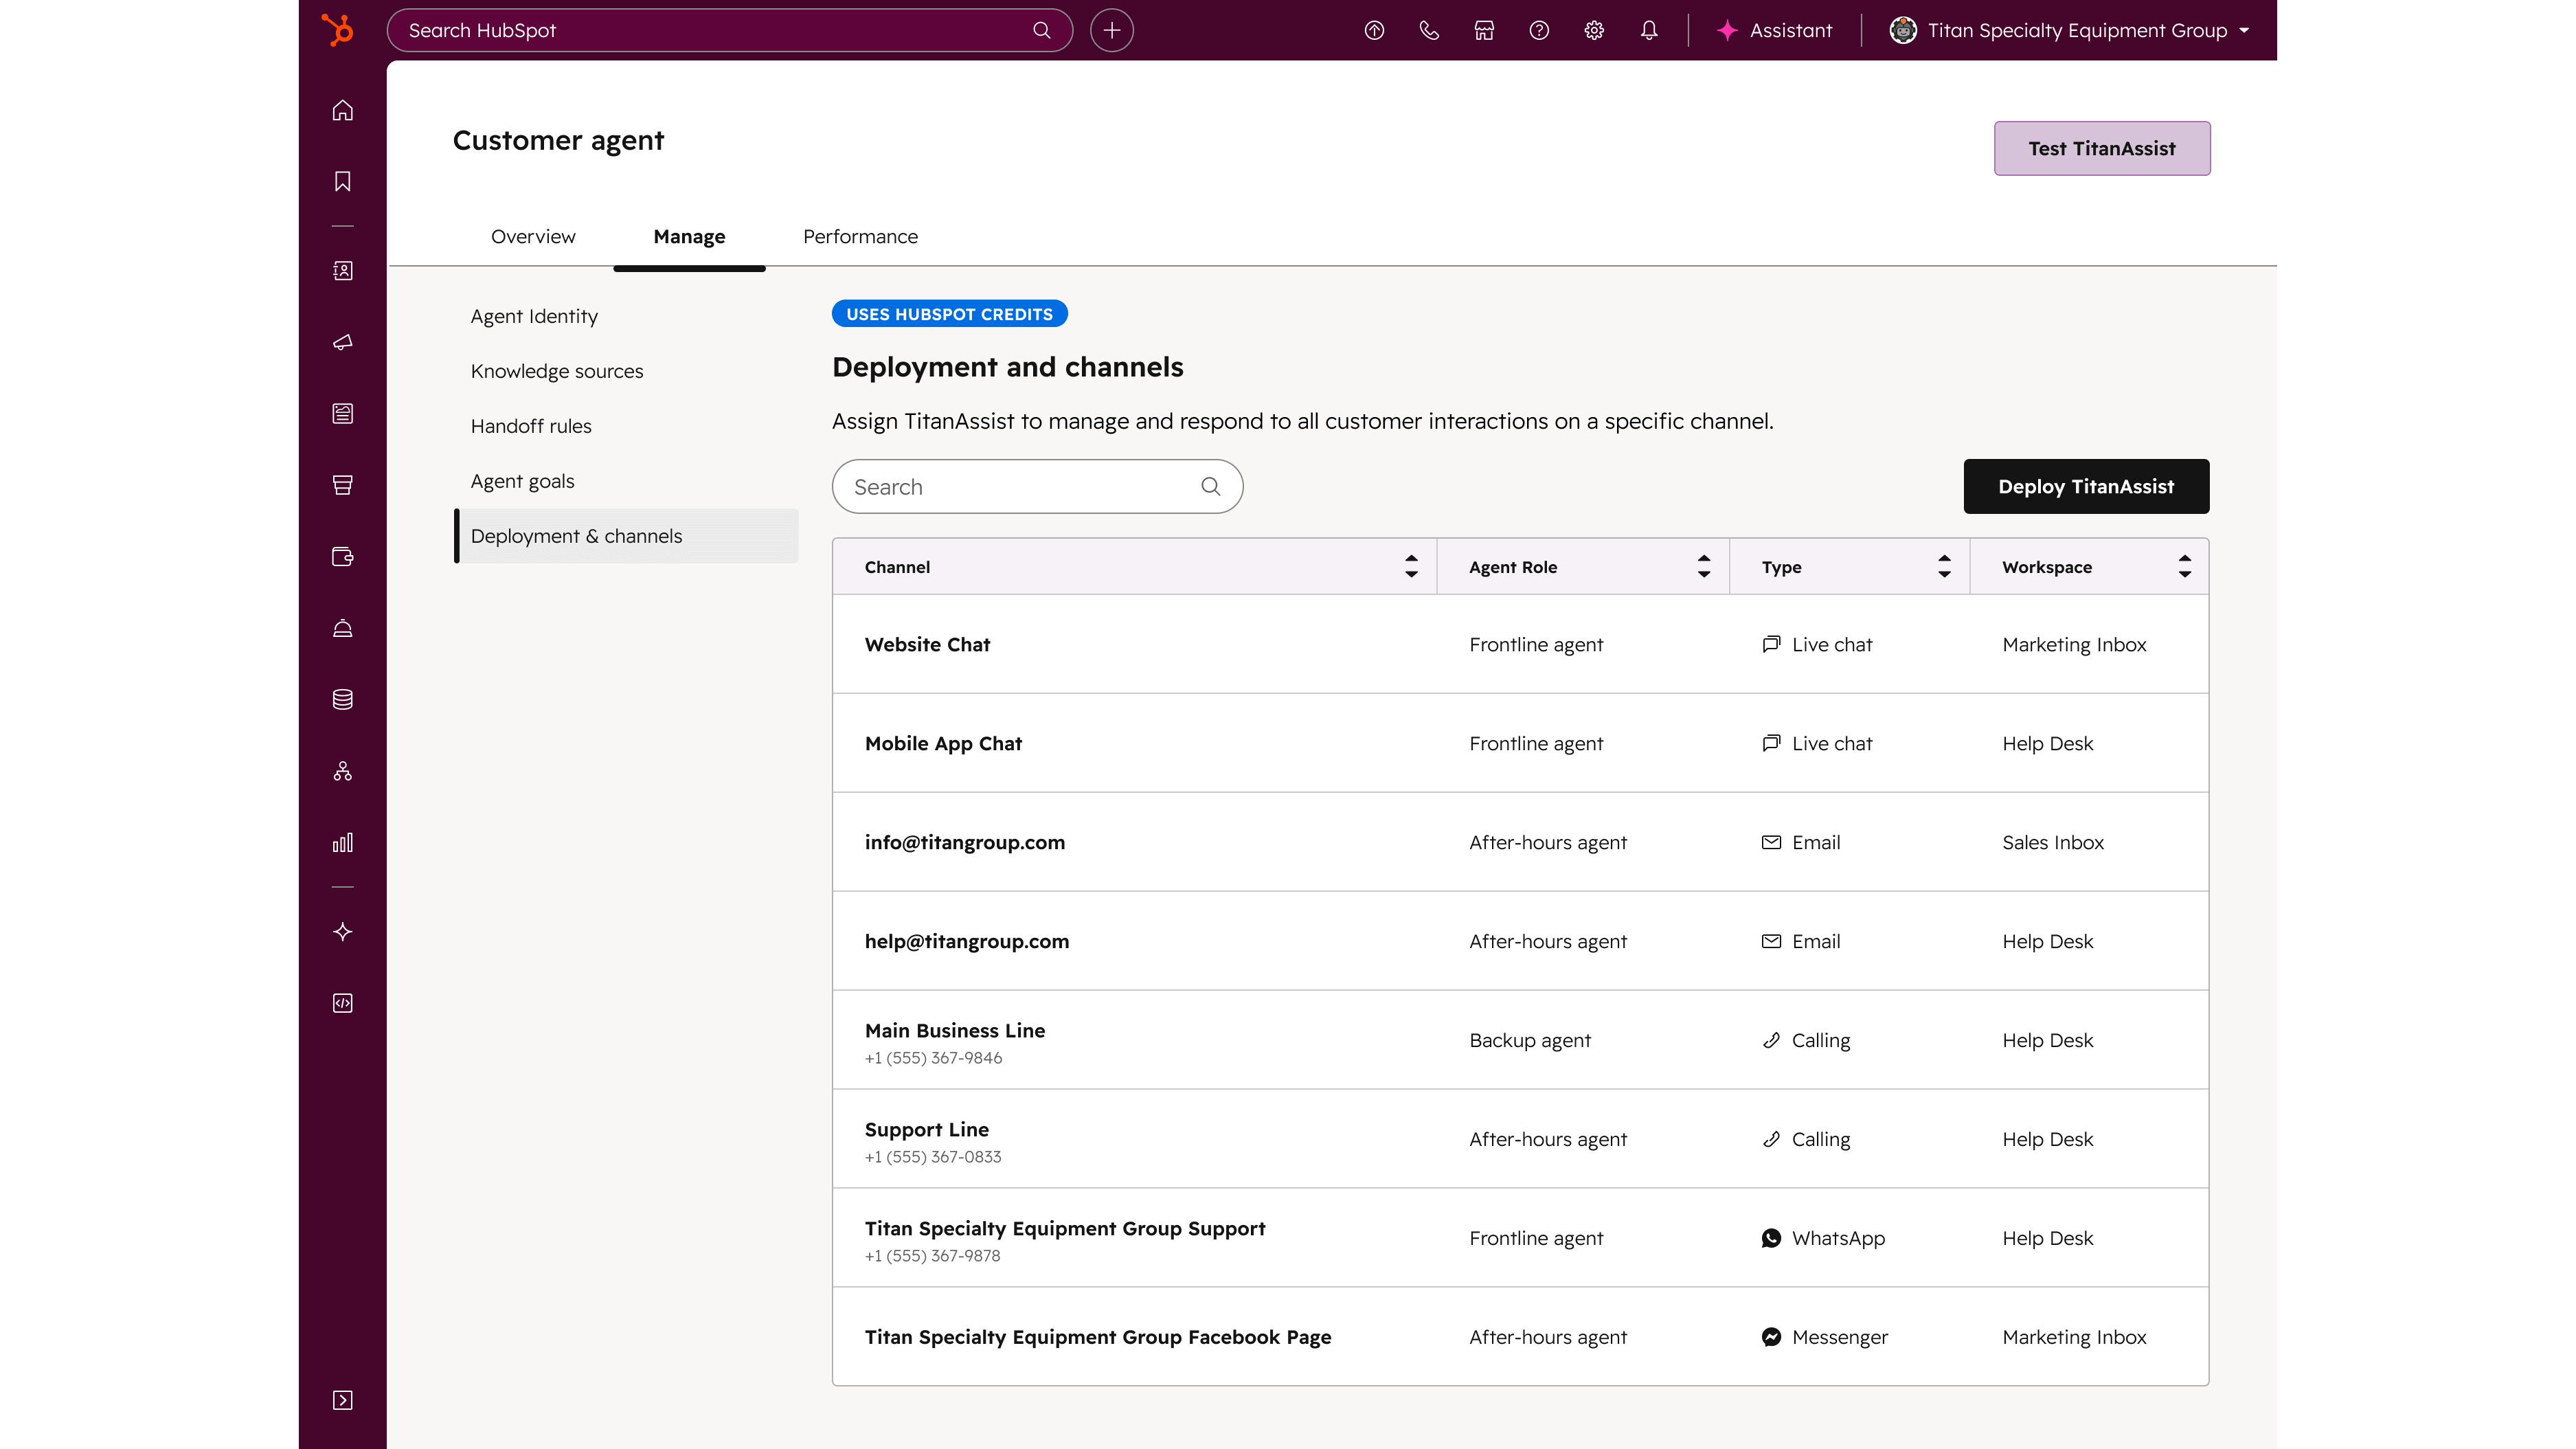Image resolution: width=2576 pixels, height=1449 pixels.
Task: Open Settings gear icon
Action: tap(1594, 30)
